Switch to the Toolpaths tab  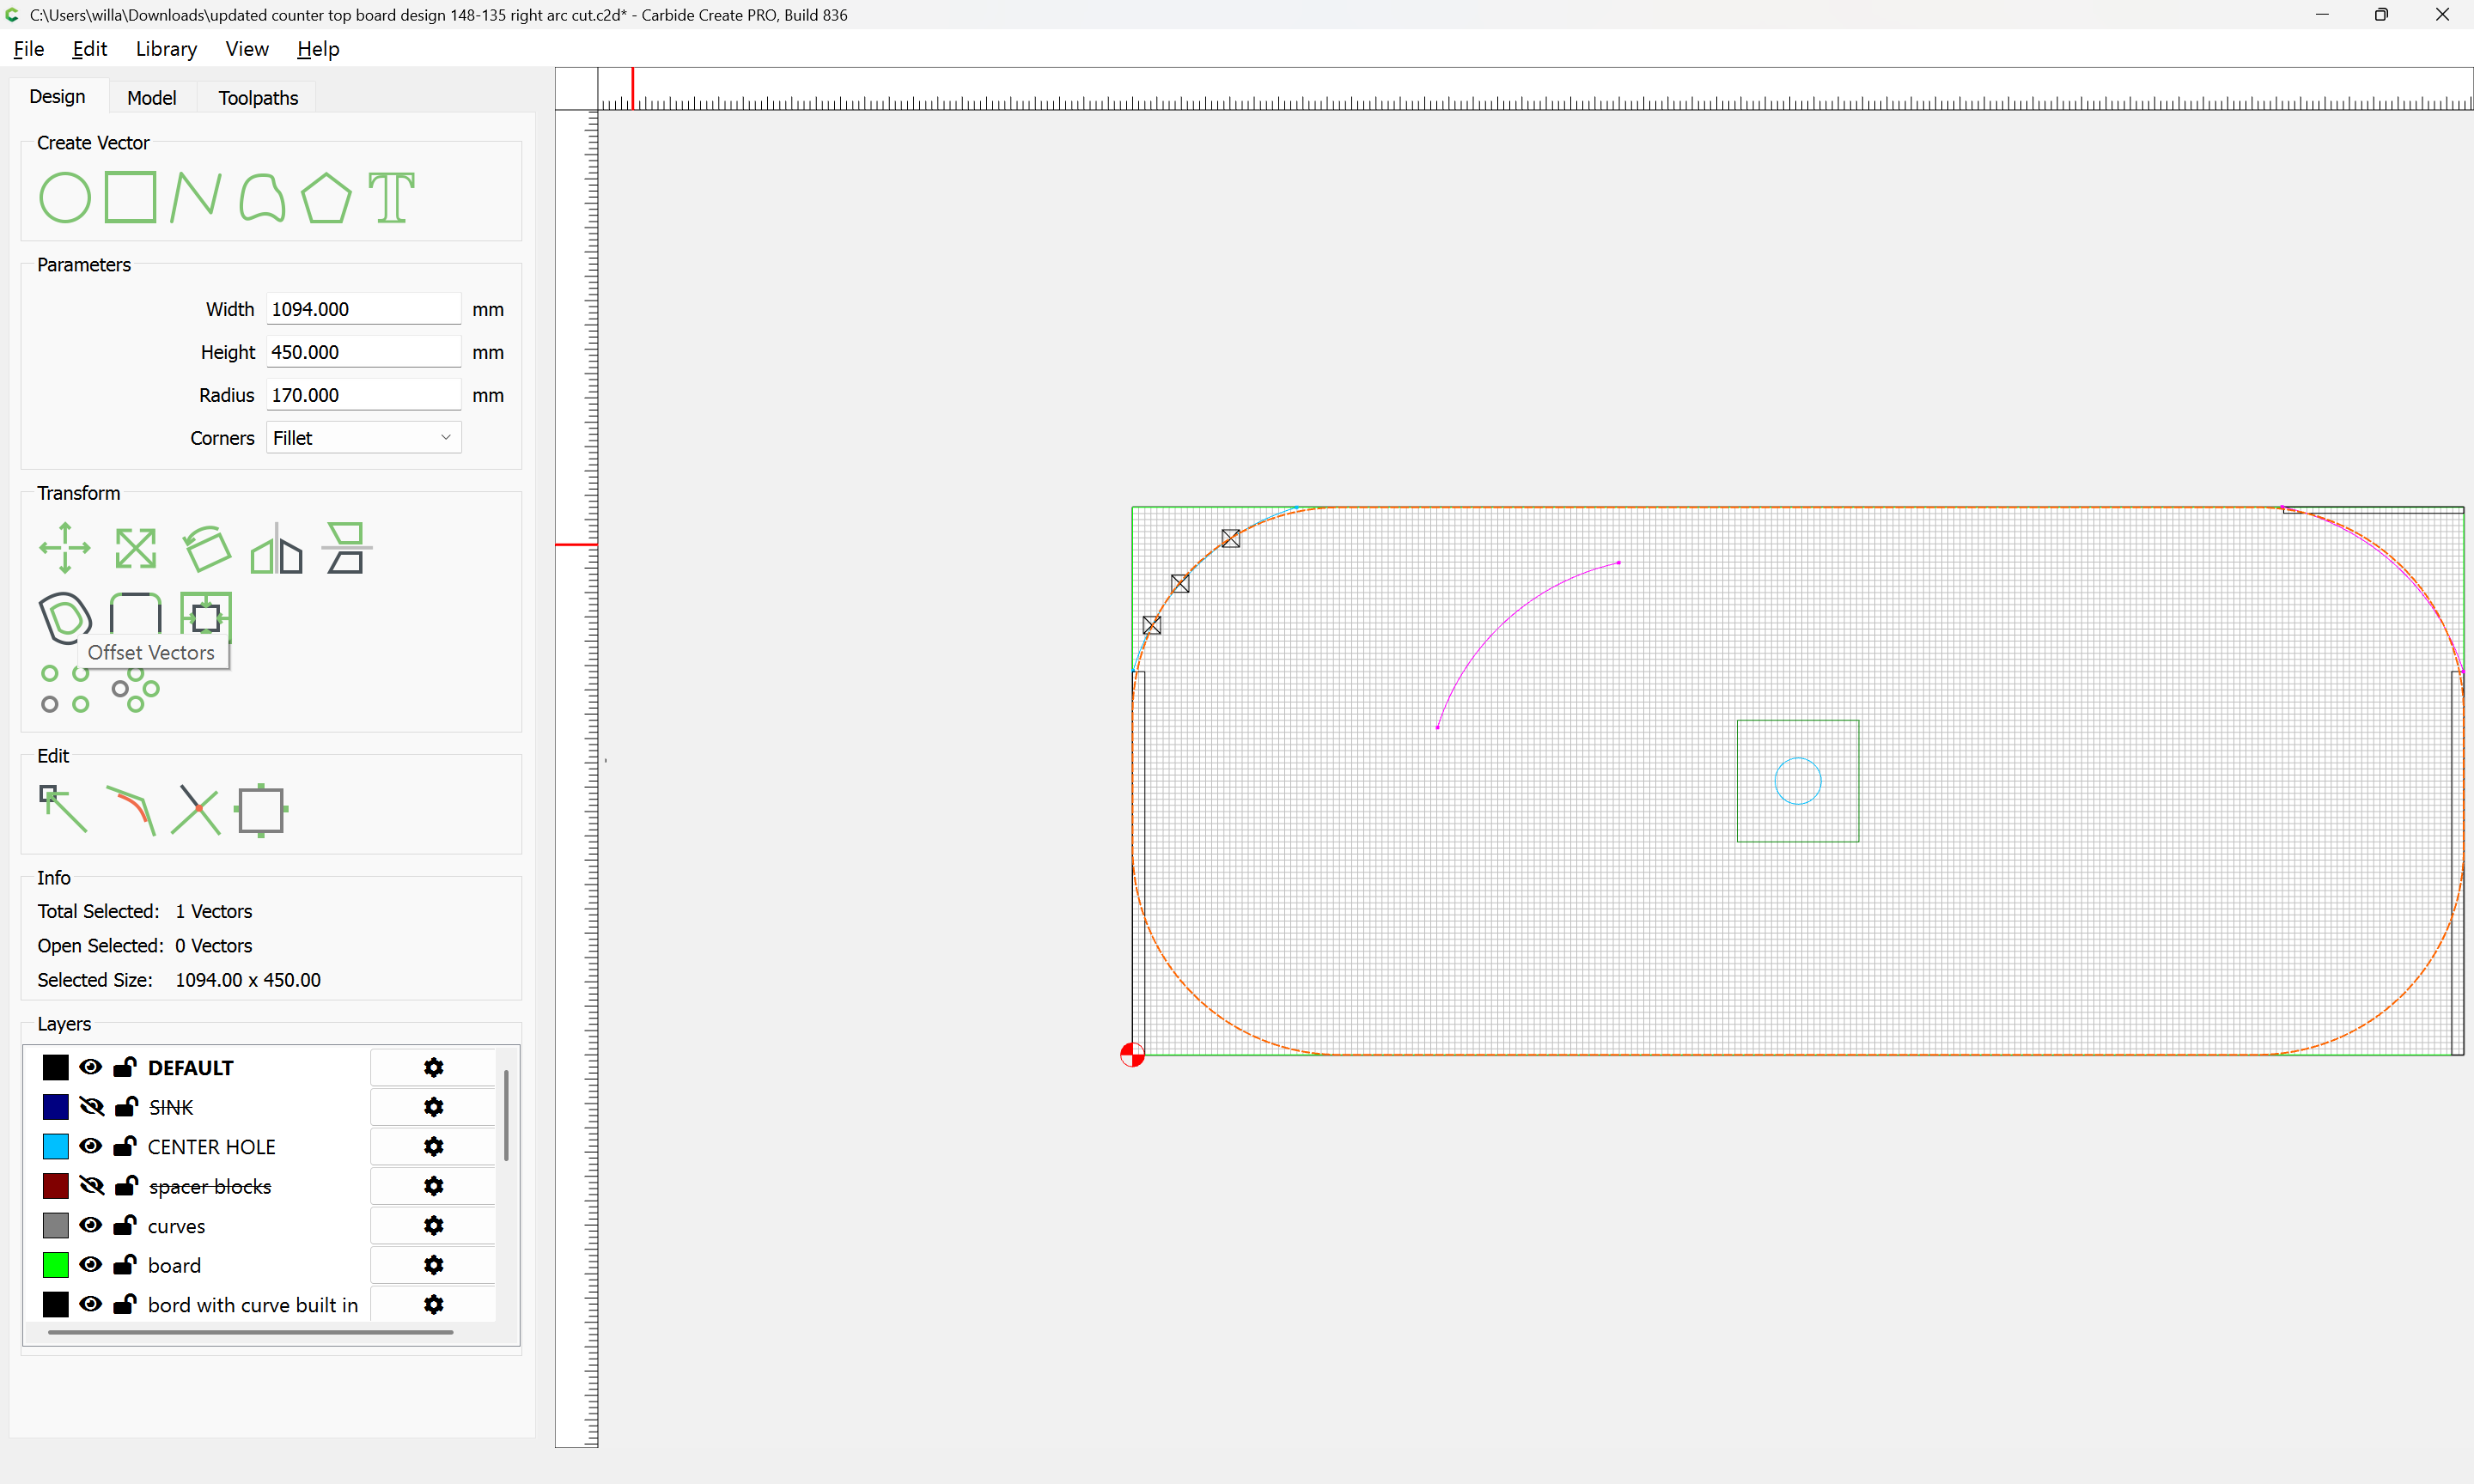pyautogui.click(x=258, y=98)
